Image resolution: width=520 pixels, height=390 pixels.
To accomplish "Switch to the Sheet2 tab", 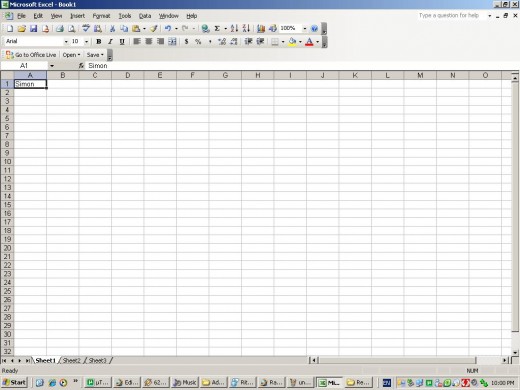I will pyautogui.click(x=72, y=360).
